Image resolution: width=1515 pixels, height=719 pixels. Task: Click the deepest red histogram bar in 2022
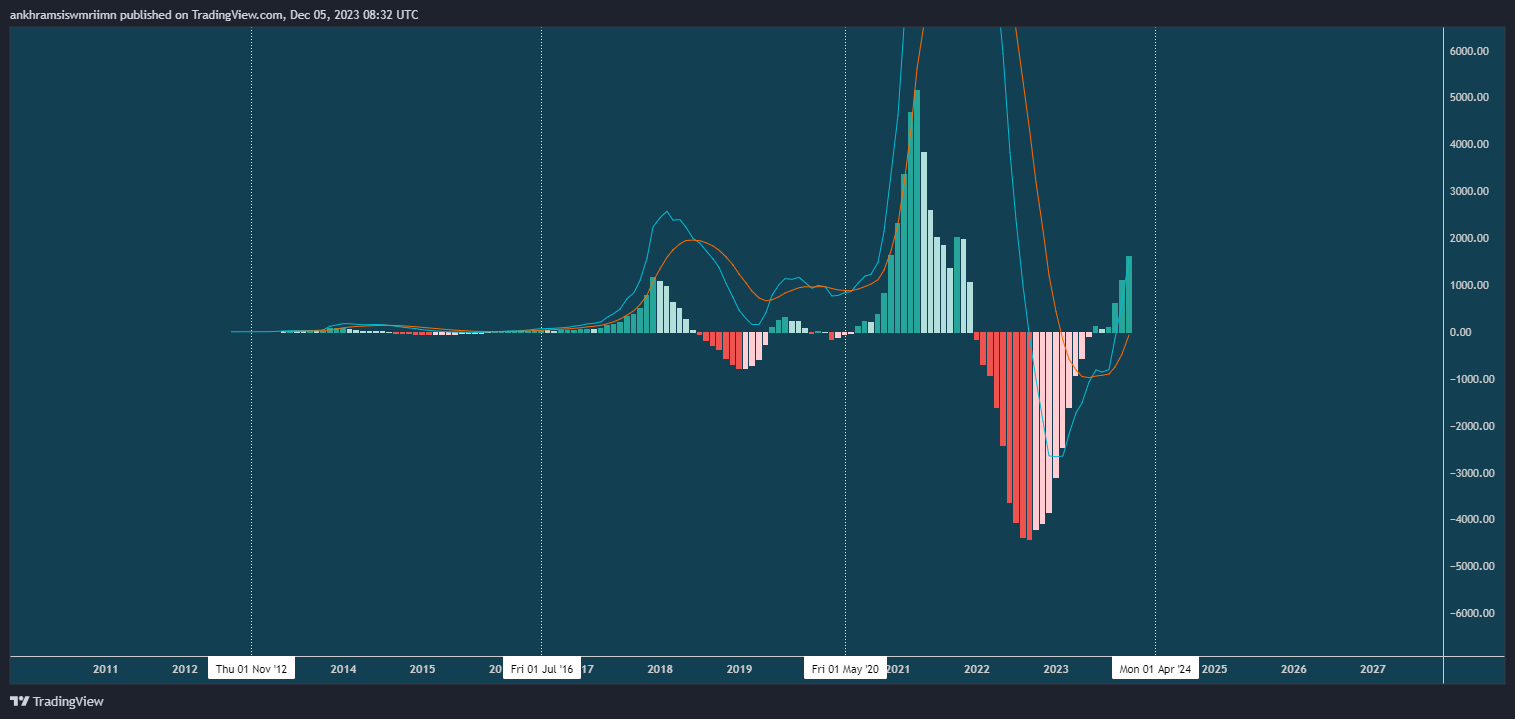[1029, 436]
